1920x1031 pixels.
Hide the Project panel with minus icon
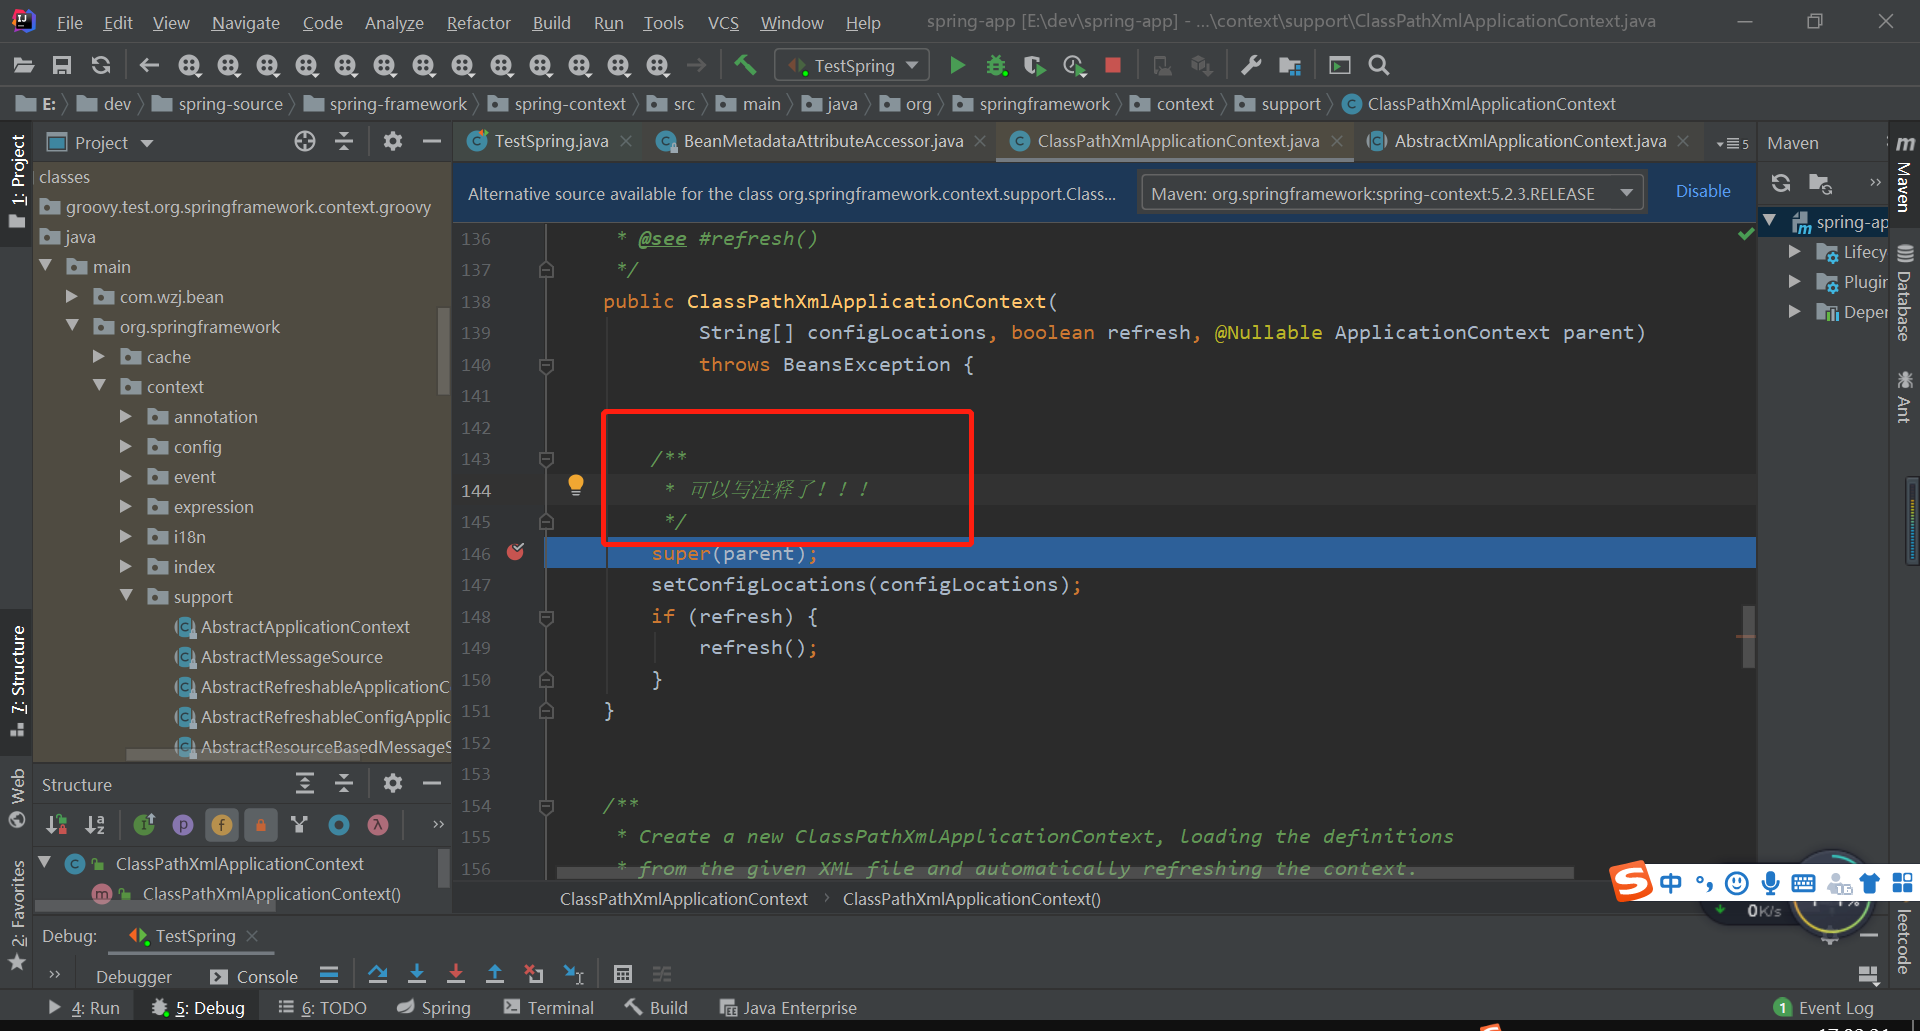point(432,142)
